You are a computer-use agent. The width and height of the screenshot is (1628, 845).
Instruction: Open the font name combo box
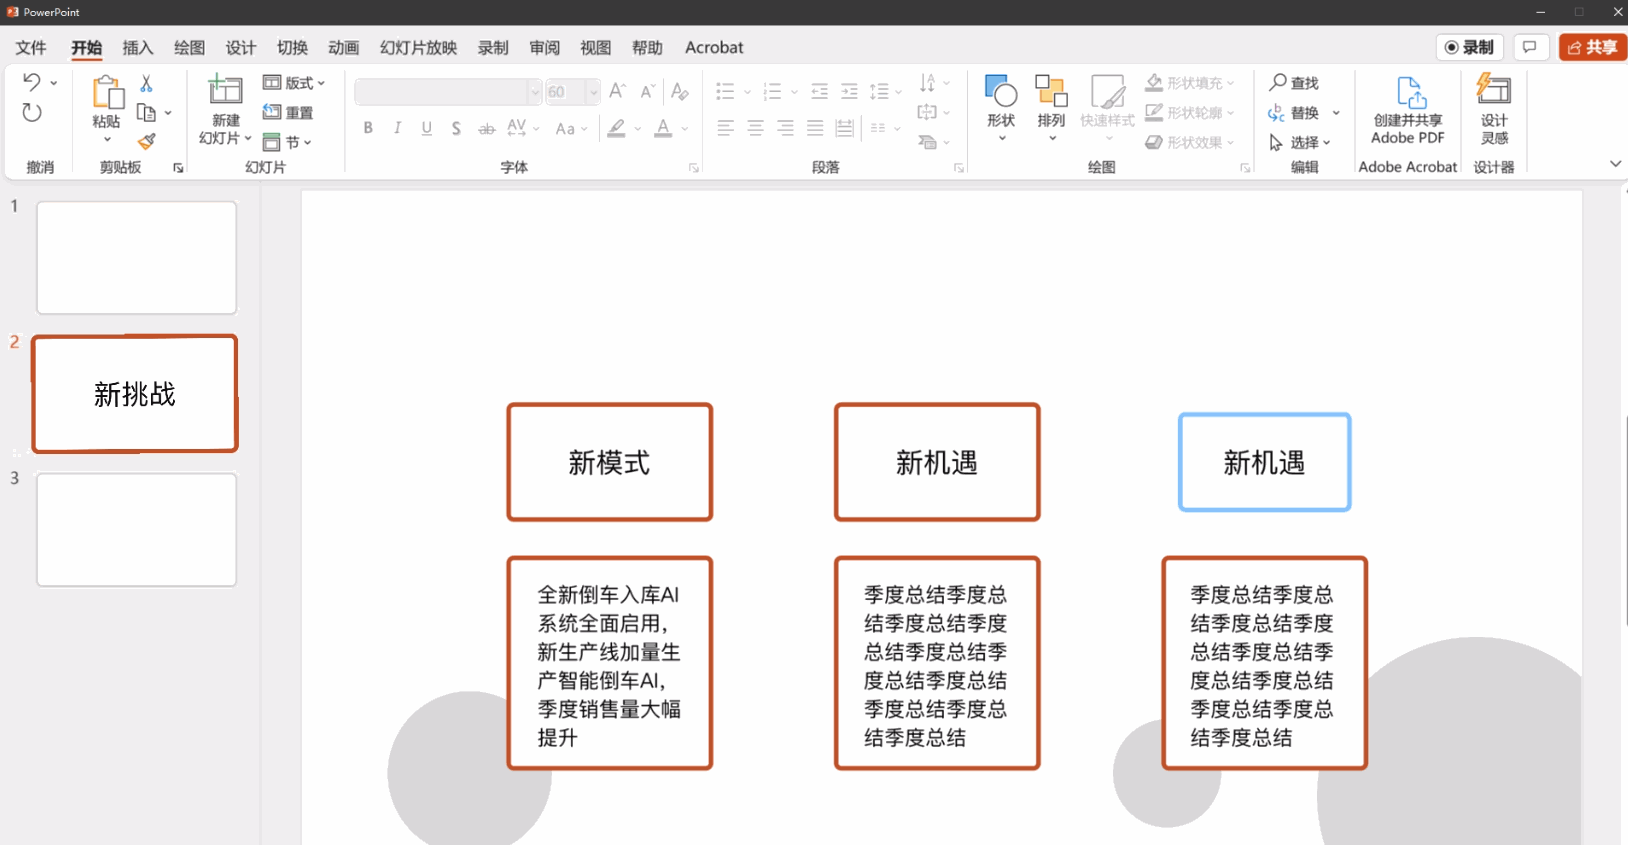[x=448, y=92]
